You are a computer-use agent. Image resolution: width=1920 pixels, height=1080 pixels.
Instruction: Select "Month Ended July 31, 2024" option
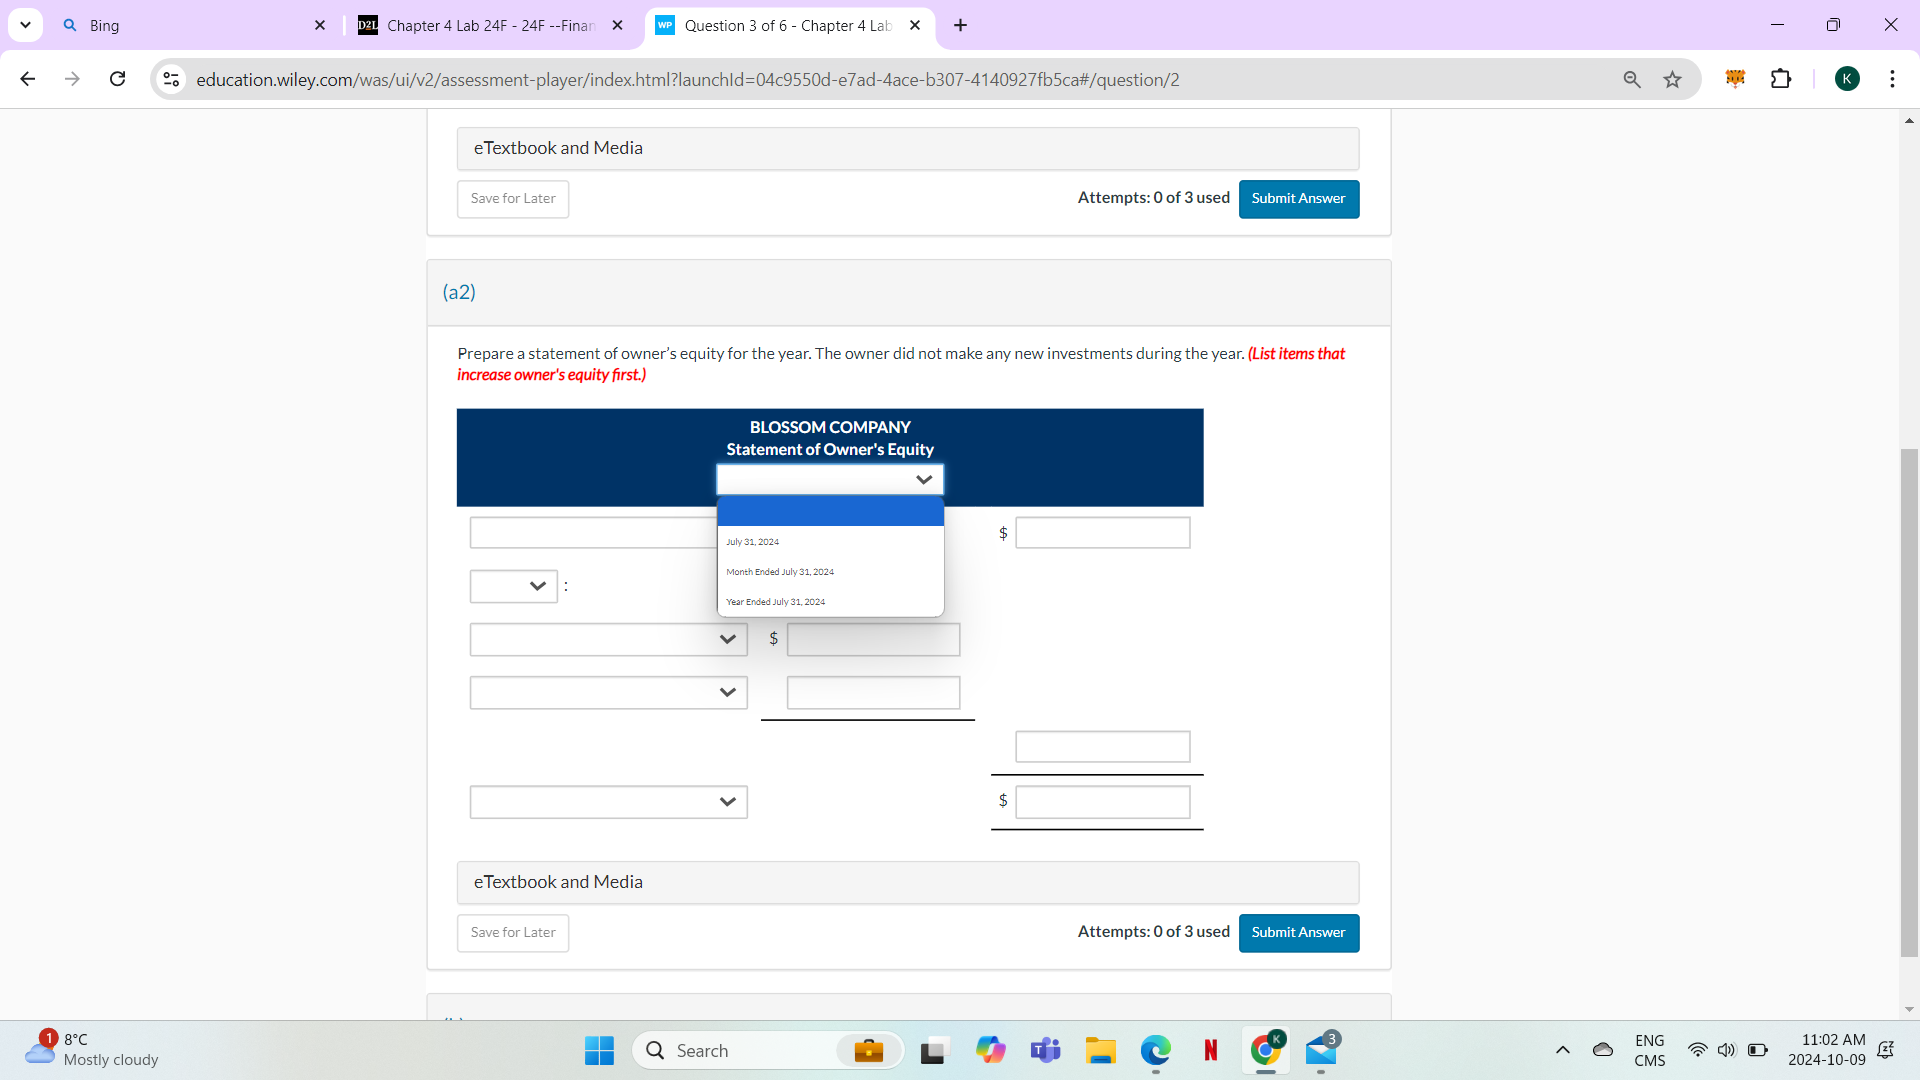(780, 571)
